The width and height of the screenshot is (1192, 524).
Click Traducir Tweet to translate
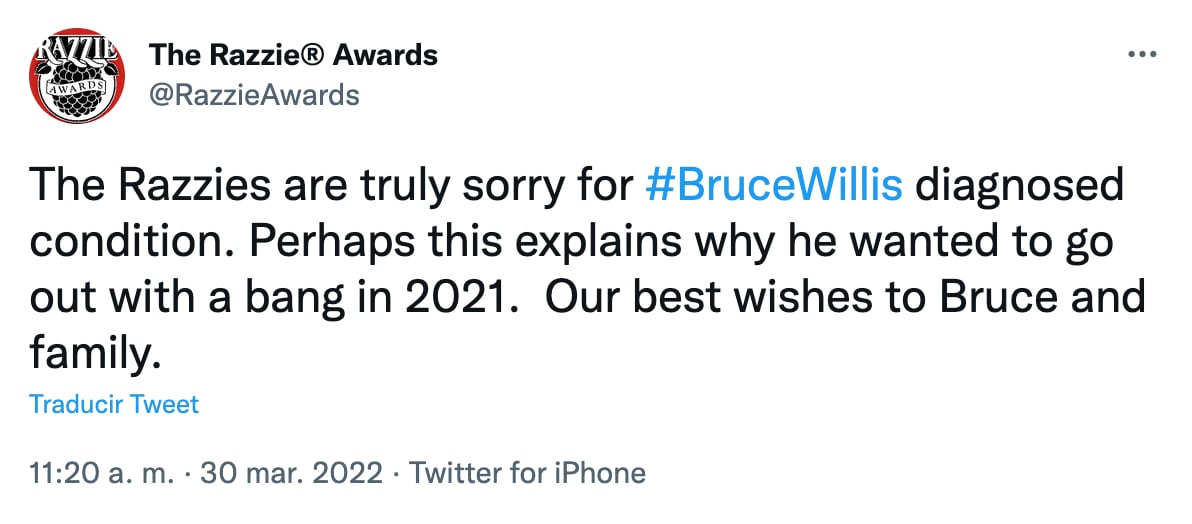[x=114, y=404]
